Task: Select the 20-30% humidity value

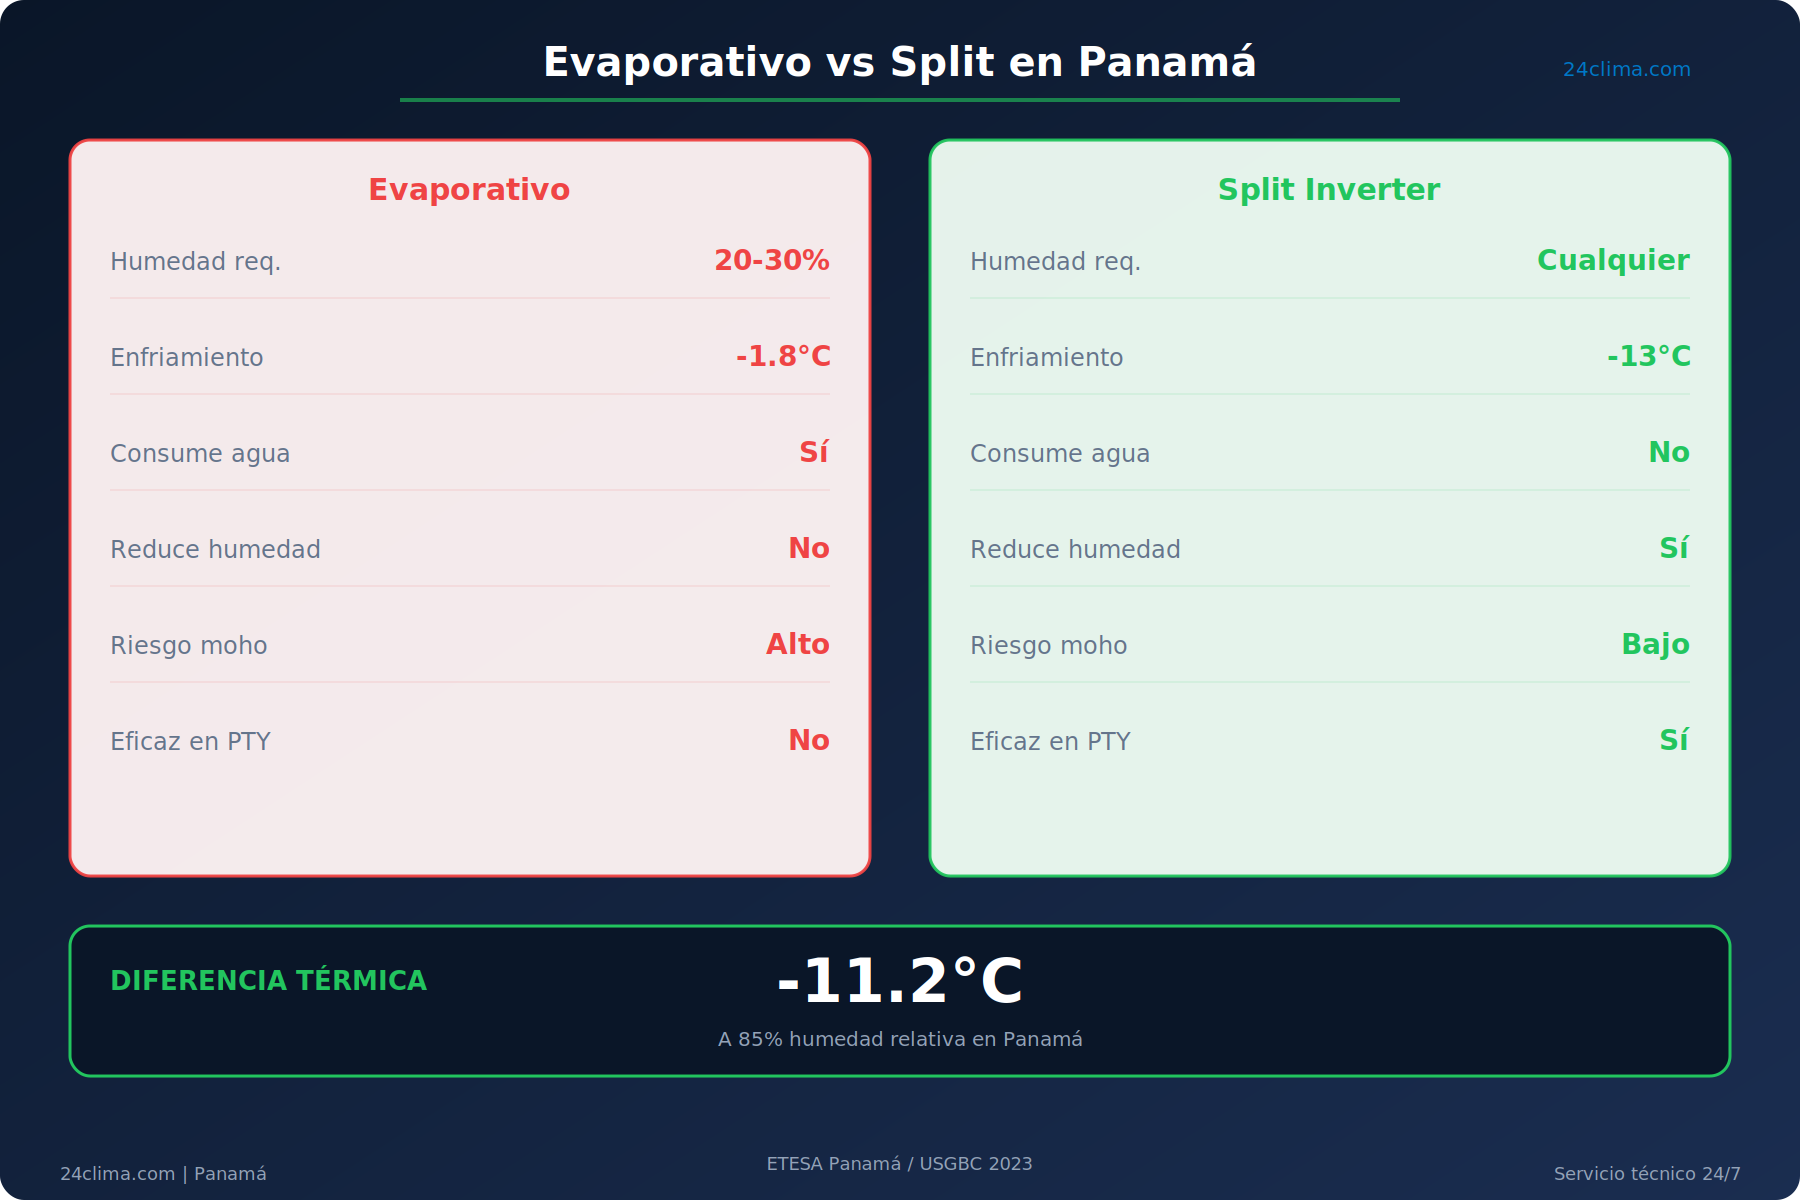Action: pyautogui.click(x=771, y=261)
